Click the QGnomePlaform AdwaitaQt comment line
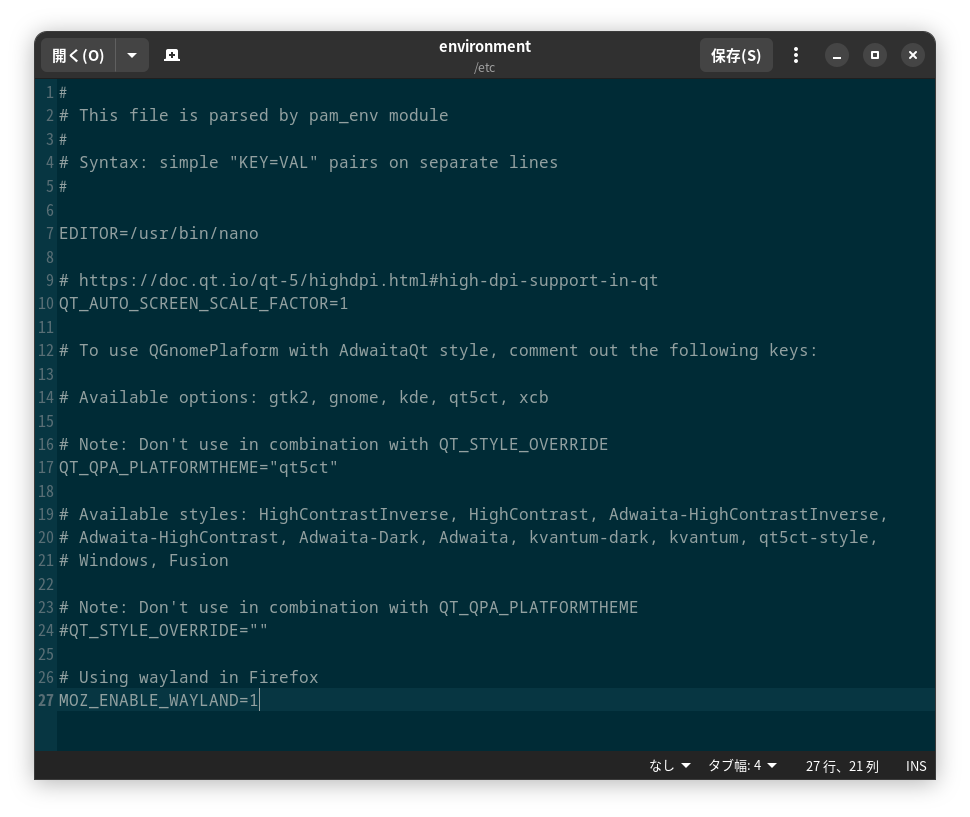Image resolution: width=970 pixels, height=817 pixels. pyautogui.click(x=438, y=351)
